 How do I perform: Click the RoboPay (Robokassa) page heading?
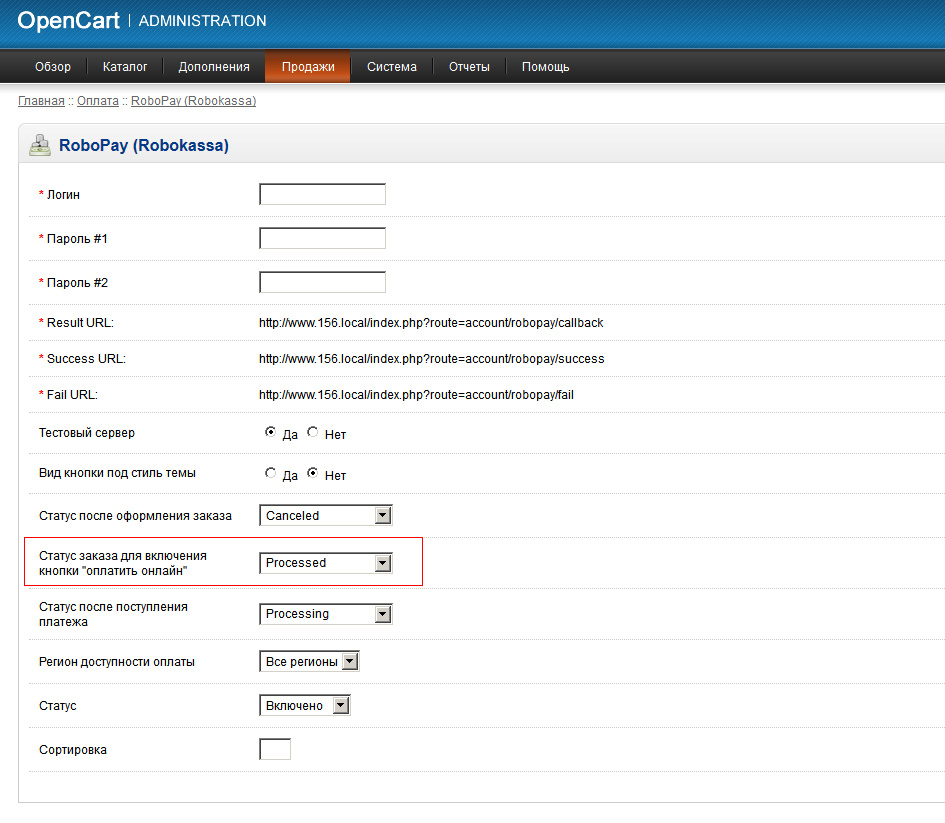143,145
